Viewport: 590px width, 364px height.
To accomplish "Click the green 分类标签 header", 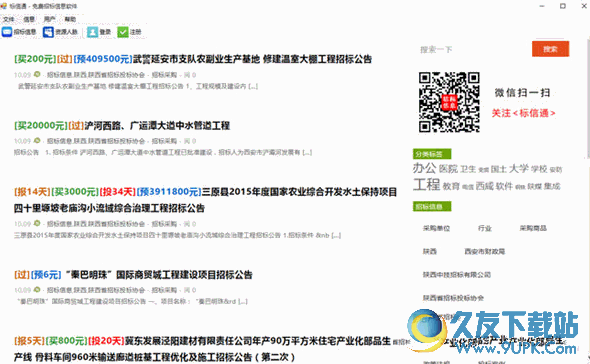I will click(x=432, y=154).
